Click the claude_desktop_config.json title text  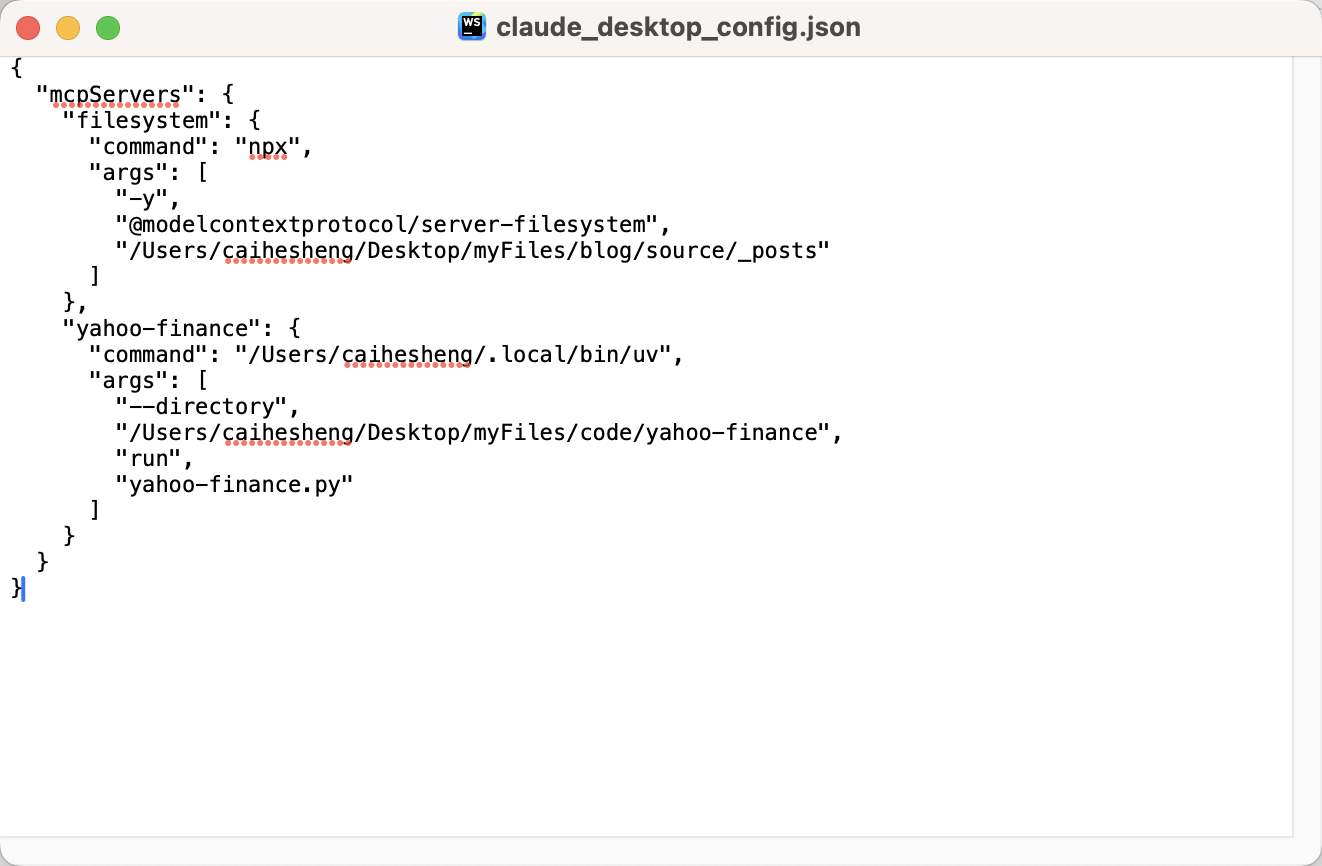pos(678,27)
